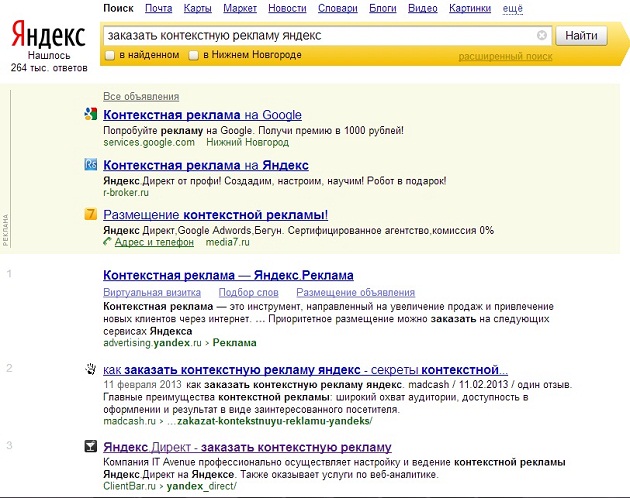
Task: Click the cocktail glass favicon of the ClientBar result
Action: pos(90,446)
